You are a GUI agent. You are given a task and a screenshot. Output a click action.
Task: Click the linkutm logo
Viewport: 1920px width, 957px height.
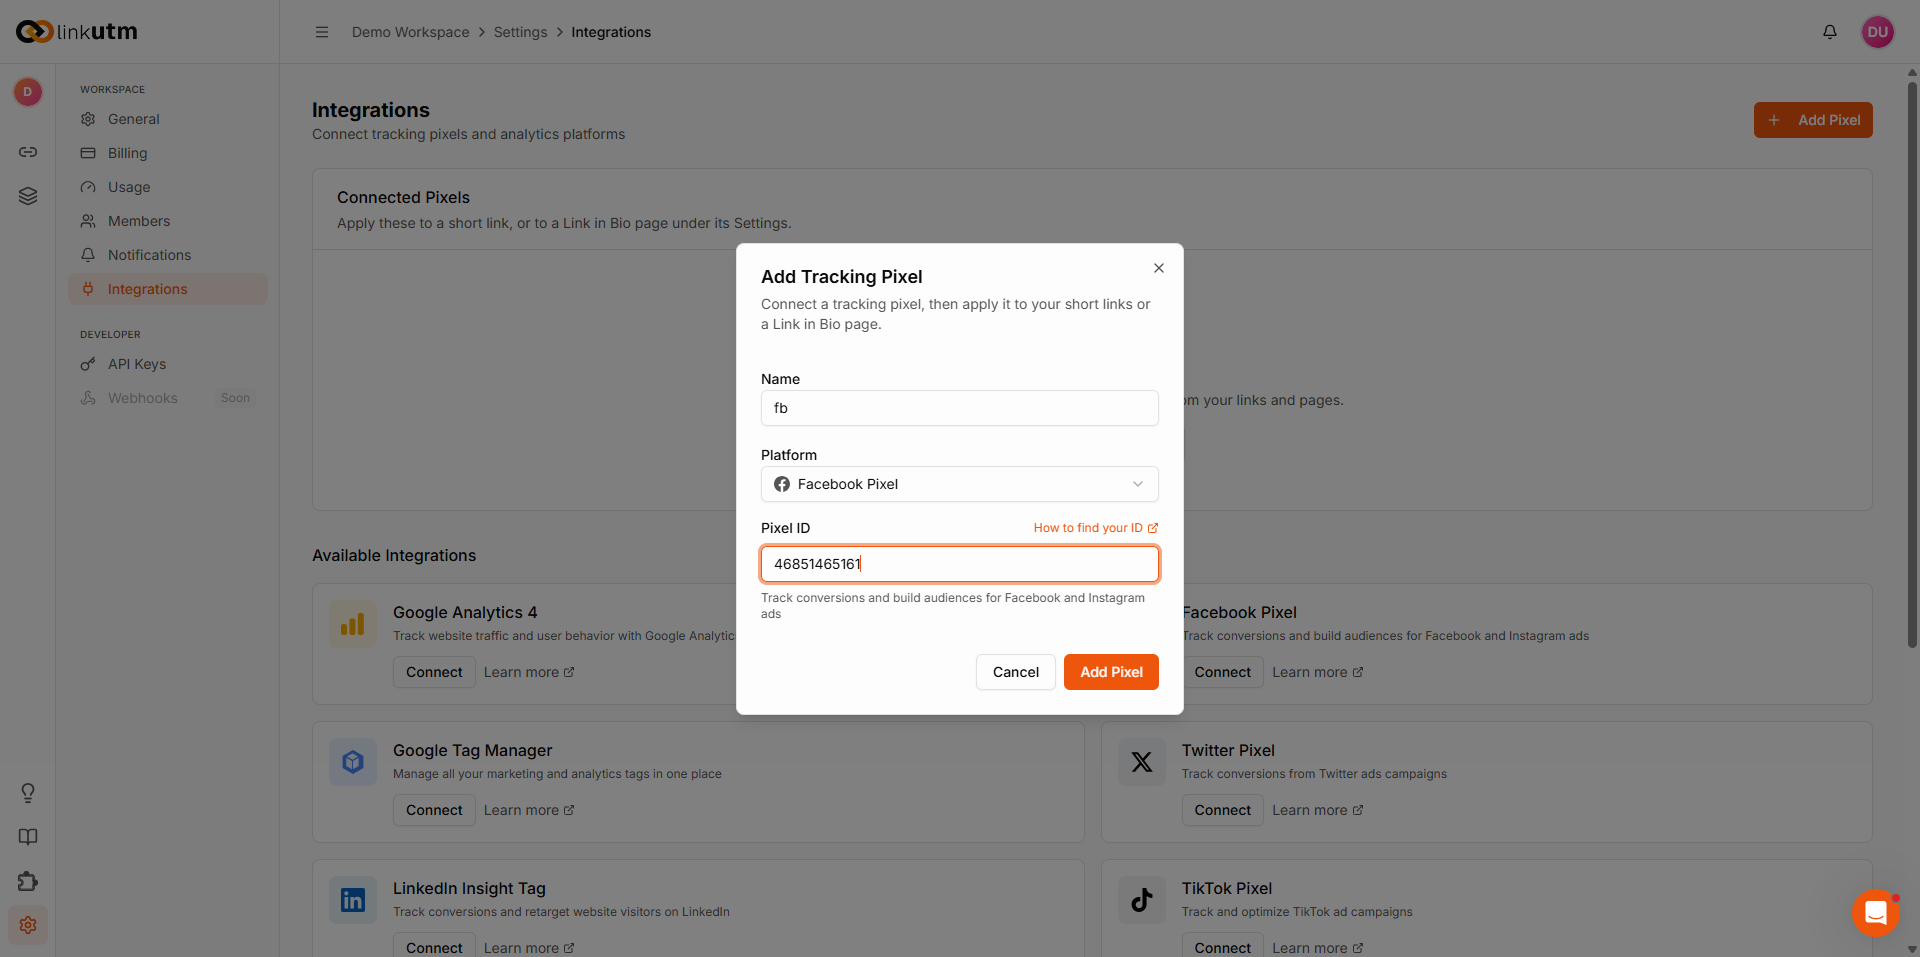click(77, 32)
